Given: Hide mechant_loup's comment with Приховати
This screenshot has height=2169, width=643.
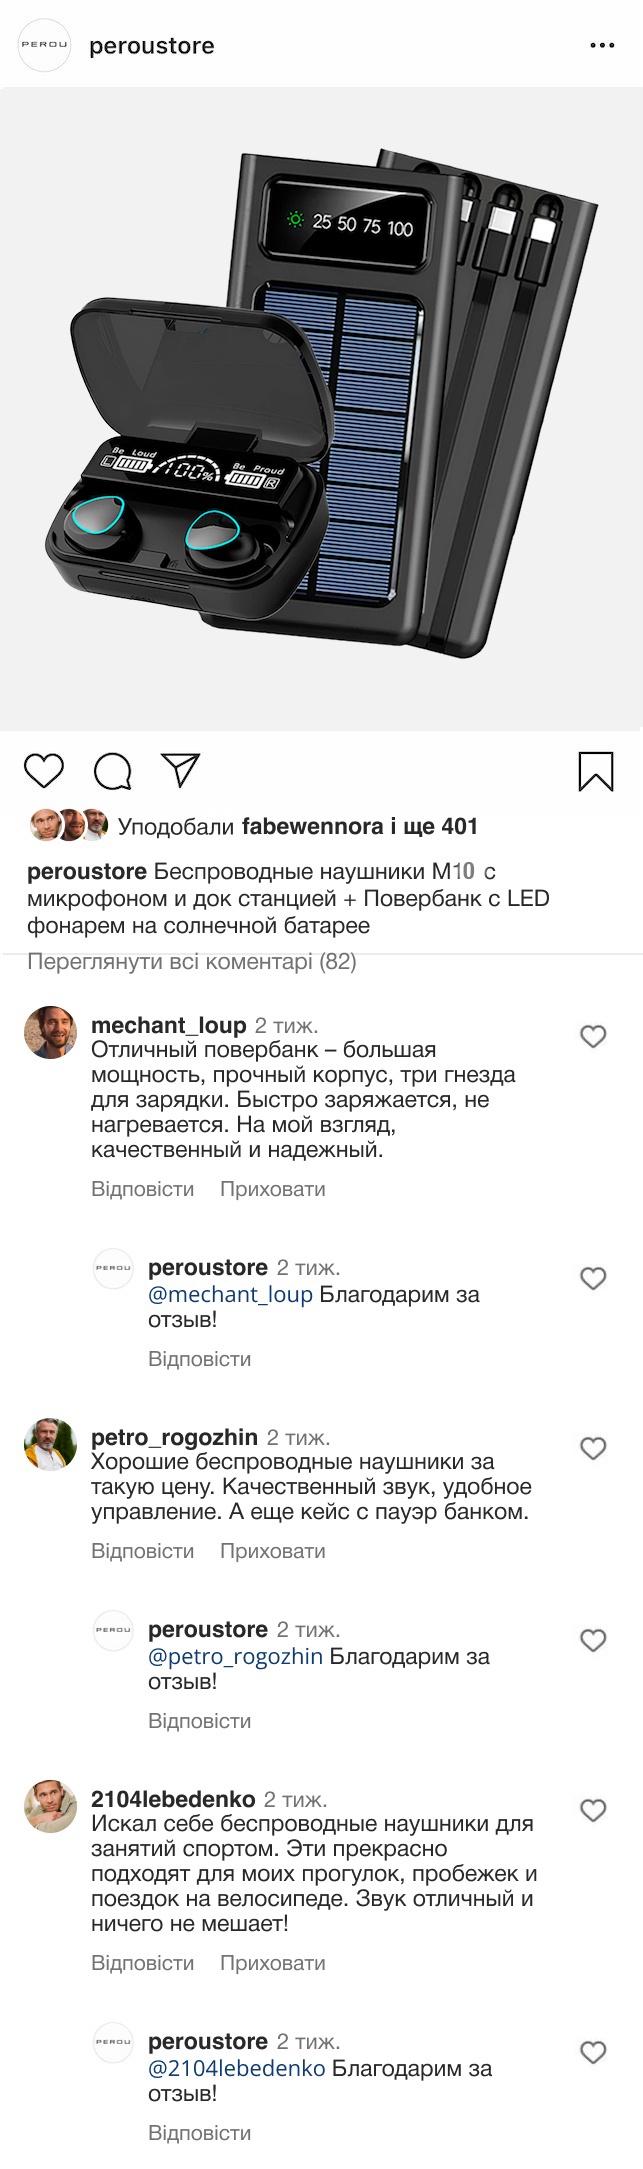Looking at the screenshot, I should click(x=272, y=1189).
